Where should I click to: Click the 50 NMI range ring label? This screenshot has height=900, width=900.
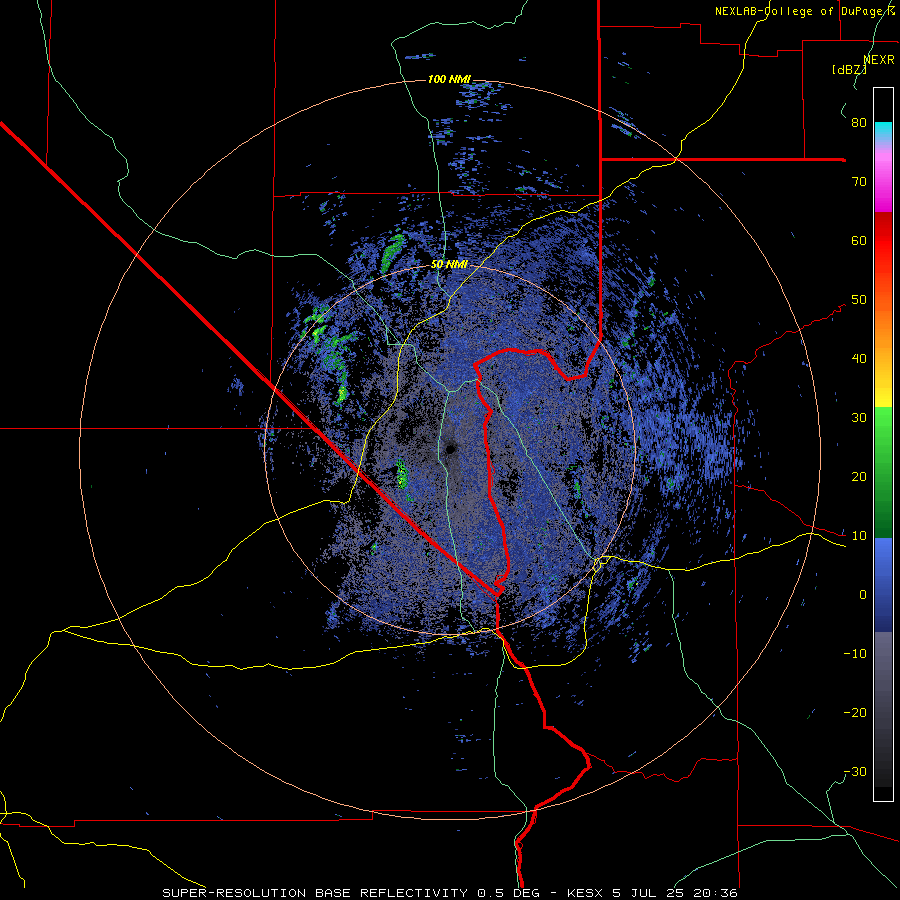(x=449, y=265)
